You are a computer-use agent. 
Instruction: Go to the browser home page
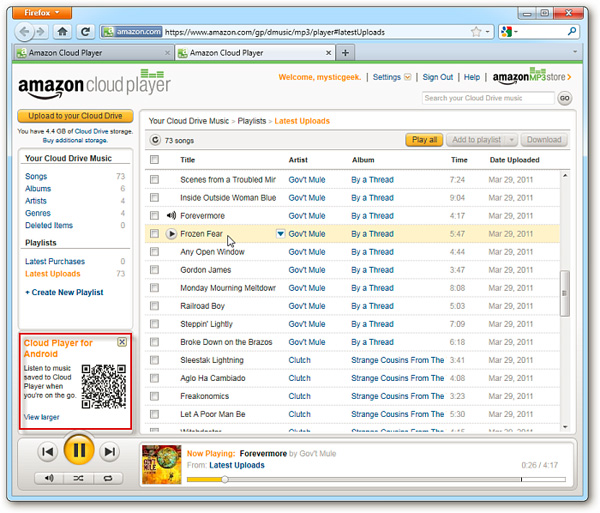tap(62, 31)
